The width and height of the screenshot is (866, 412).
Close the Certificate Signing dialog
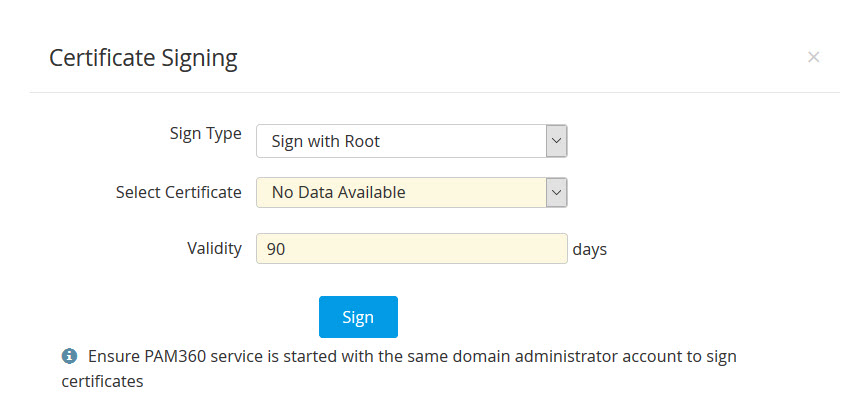pyautogui.click(x=813, y=57)
